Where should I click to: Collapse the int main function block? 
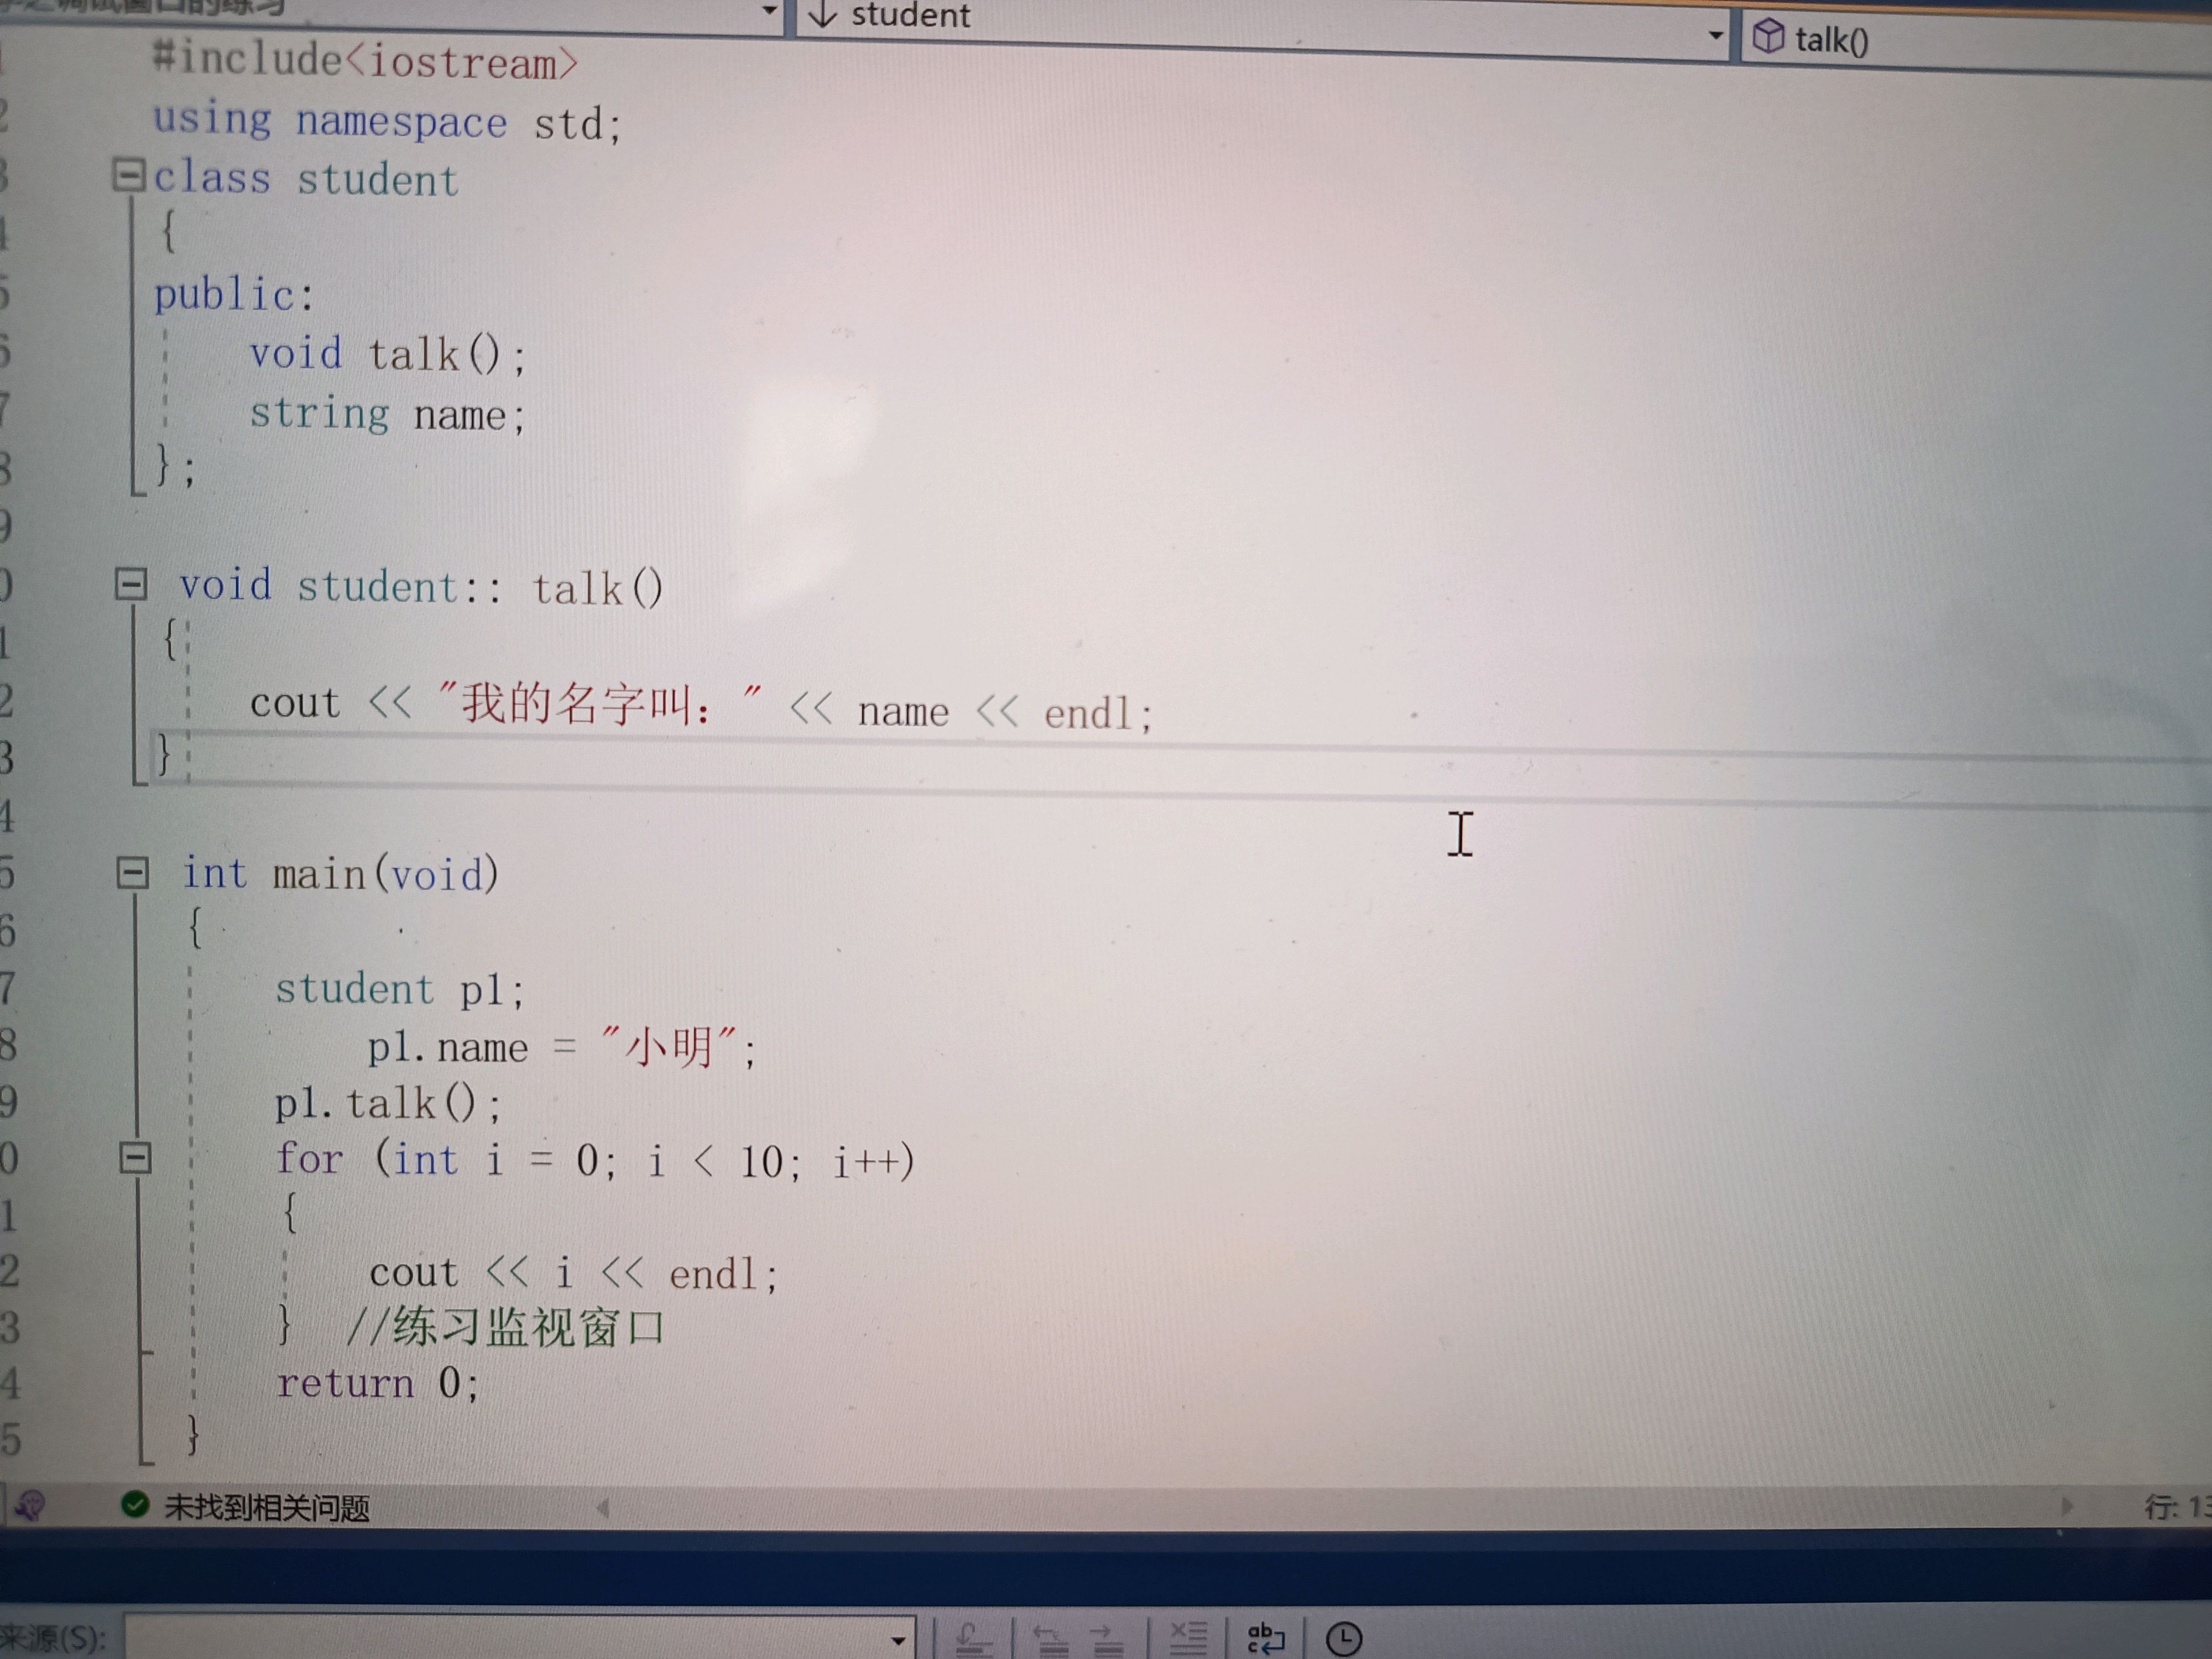coord(132,872)
